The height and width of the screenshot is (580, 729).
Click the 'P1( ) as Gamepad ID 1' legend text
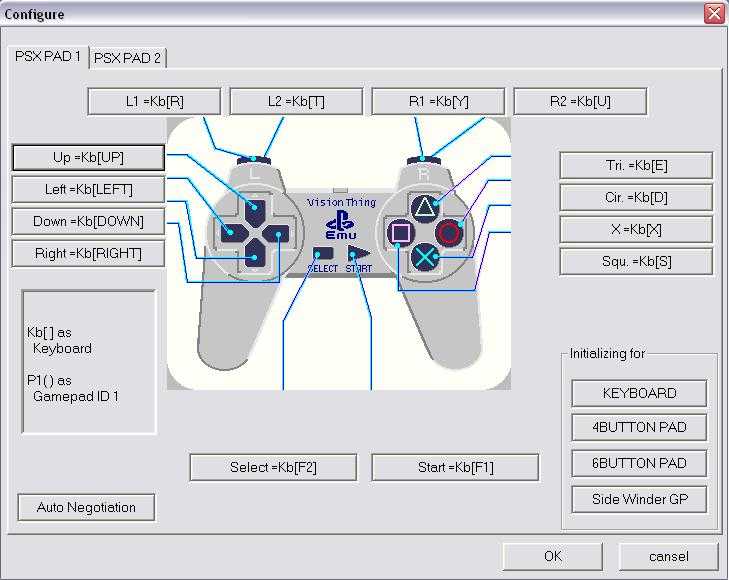(73, 389)
